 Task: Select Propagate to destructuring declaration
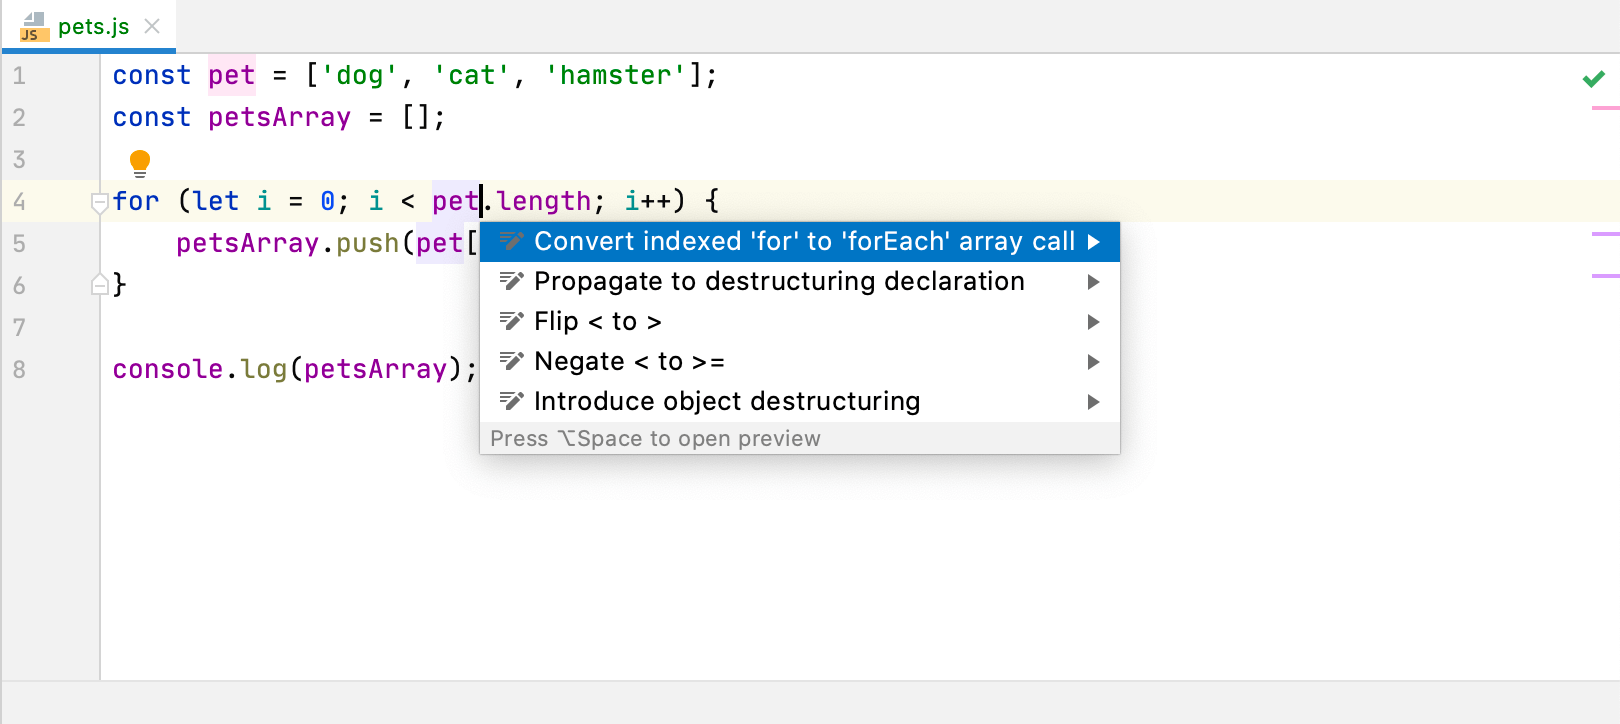click(x=779, y=282)
